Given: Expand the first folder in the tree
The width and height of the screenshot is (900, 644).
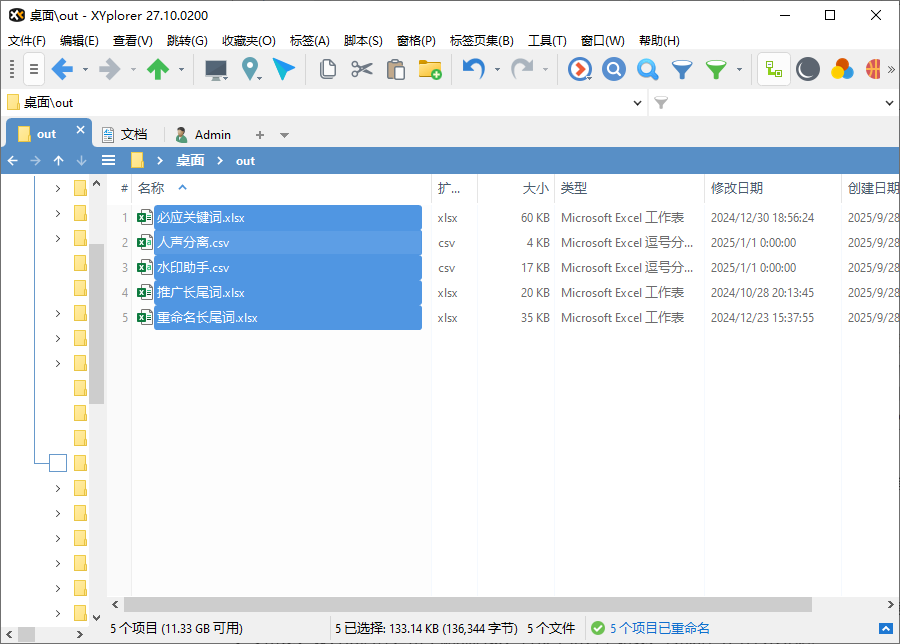Looking at the screenshot, I should [x=58, y=188].
